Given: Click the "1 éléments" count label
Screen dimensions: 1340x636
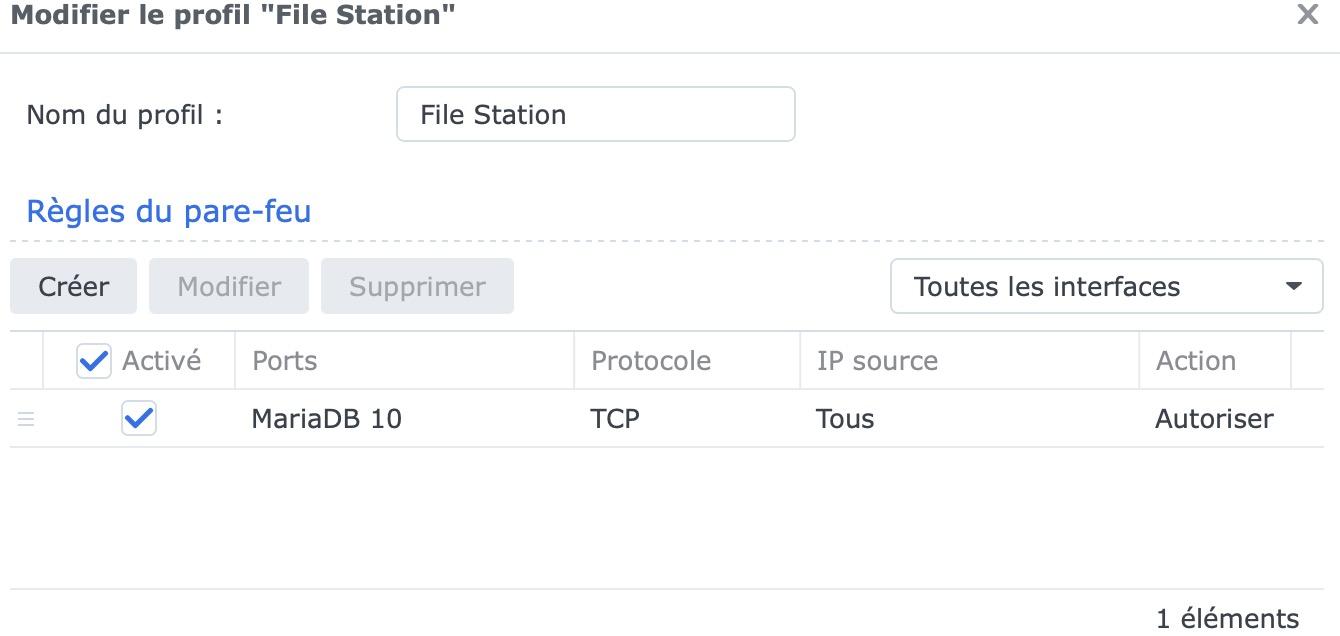Looking at the screenshot, I should 1227,618.
